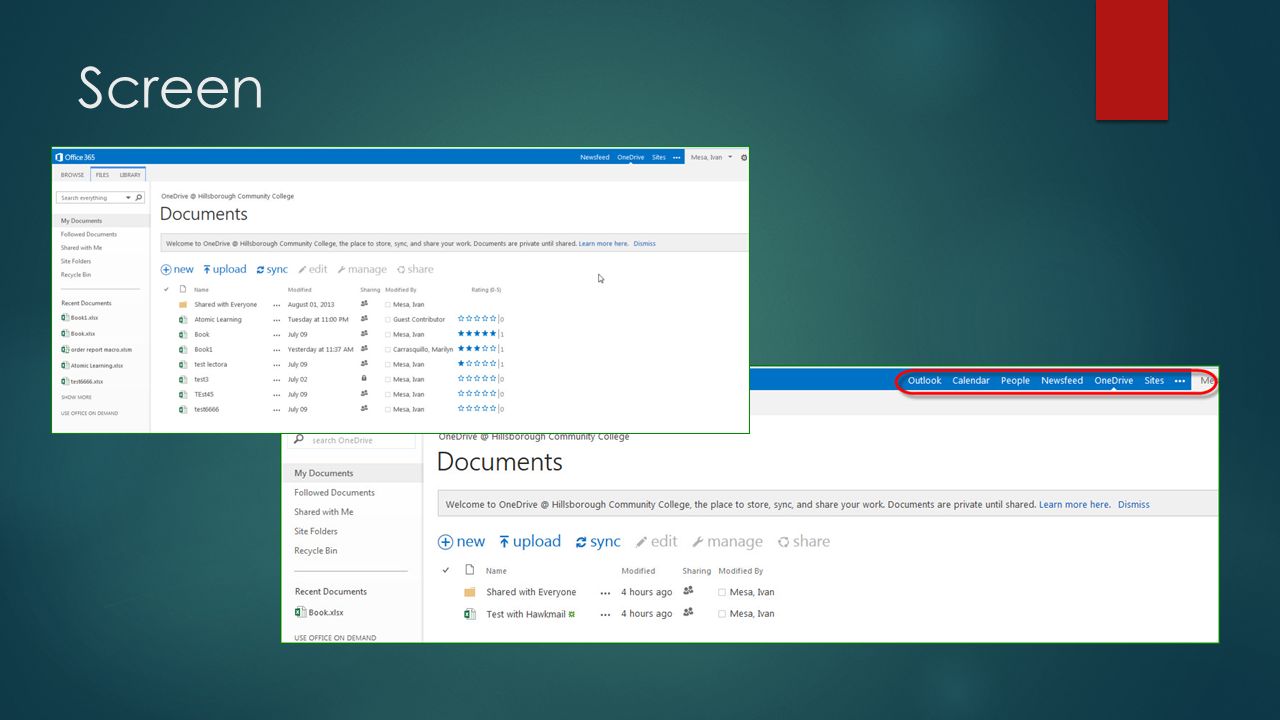
Task: Click sharing icon in August 01, 2013 row
Action: click(364, 304)
